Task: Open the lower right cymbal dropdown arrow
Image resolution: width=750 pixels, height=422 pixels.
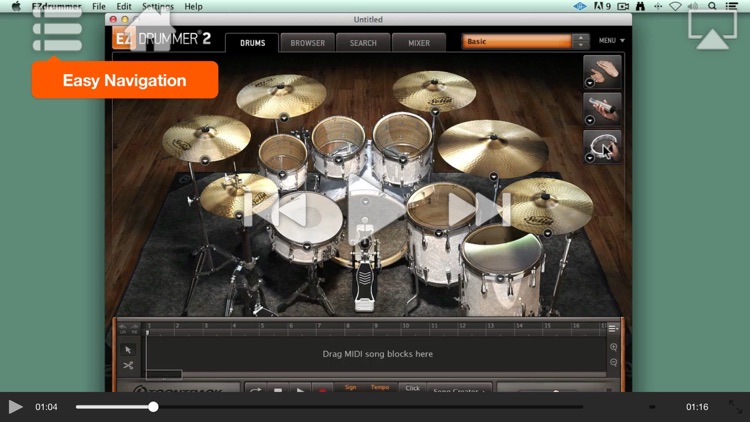Action: pos(548,233)
